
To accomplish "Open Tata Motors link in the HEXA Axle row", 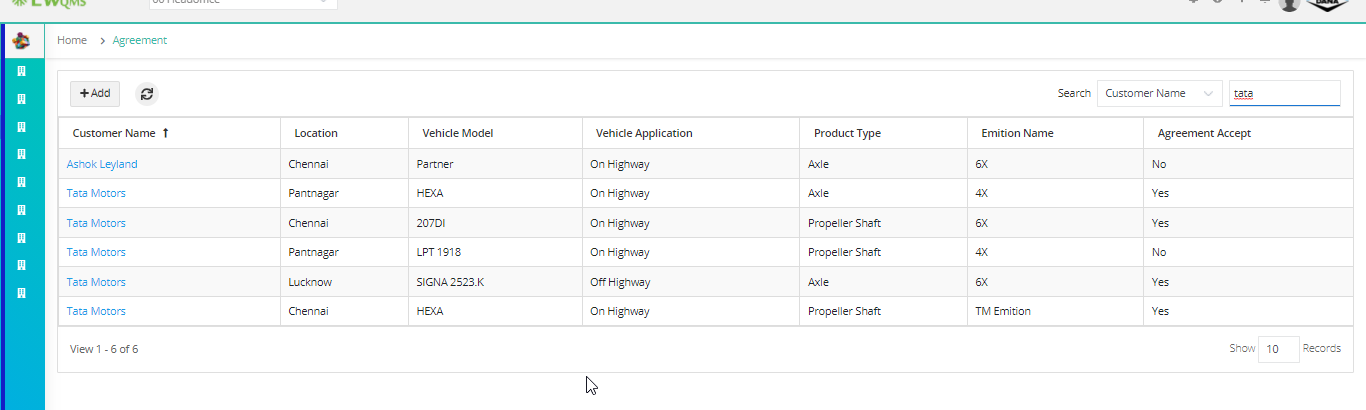I will click(x=96, y=193).
